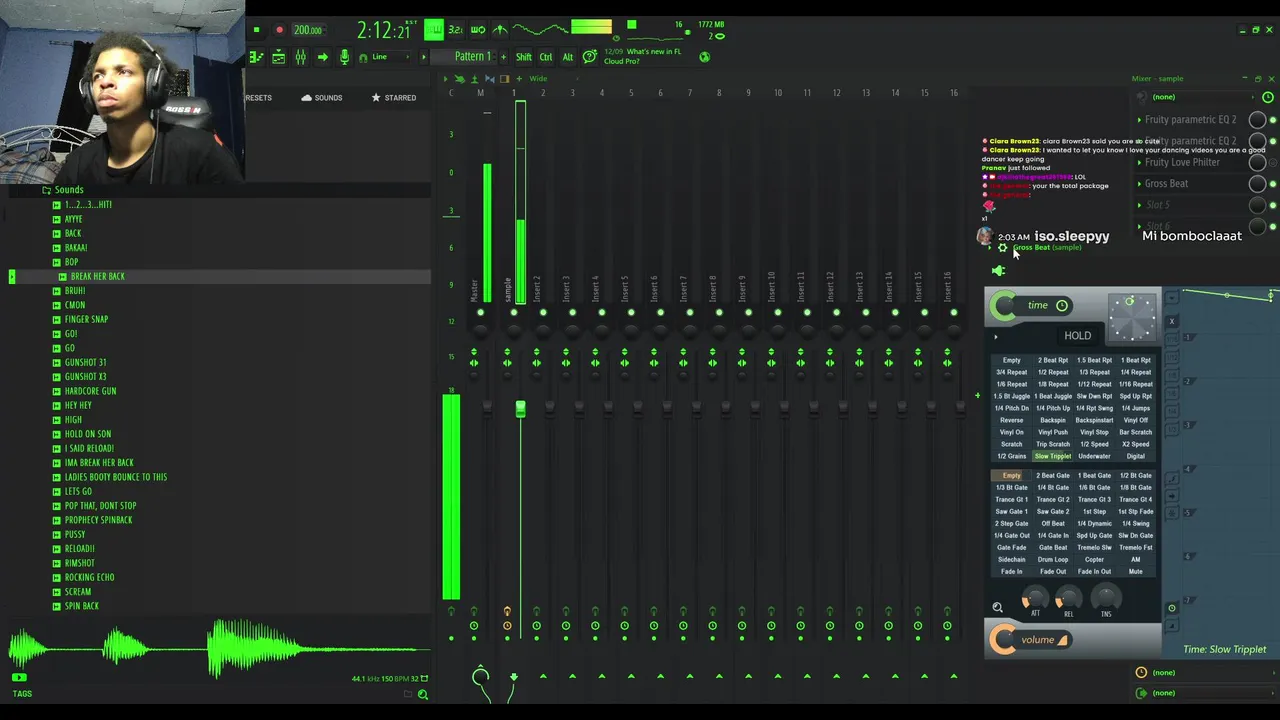This screenshot has width=1280, height=720.
Task: Click the Shift modifier button
Action: coord(524,57)
